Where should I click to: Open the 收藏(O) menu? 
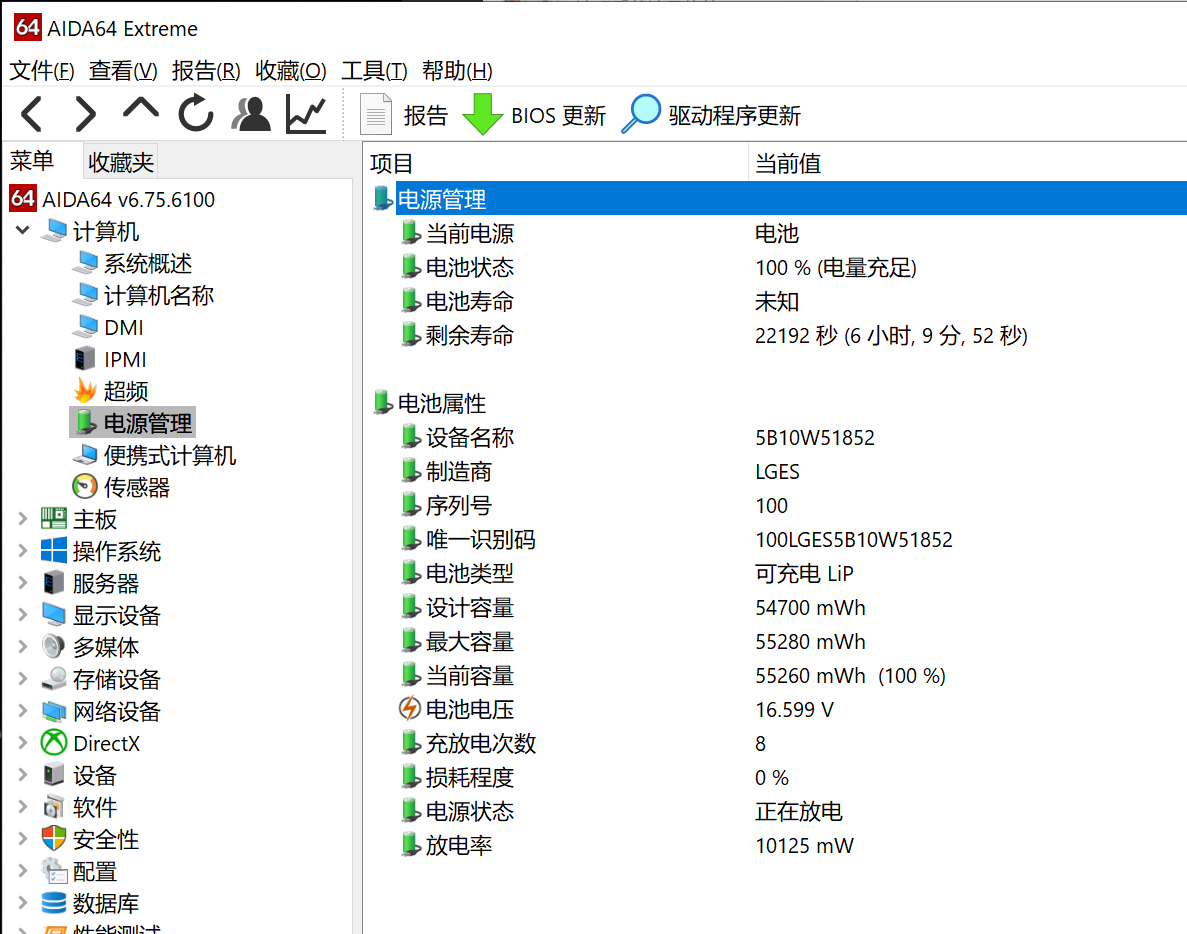pos(291,70)
